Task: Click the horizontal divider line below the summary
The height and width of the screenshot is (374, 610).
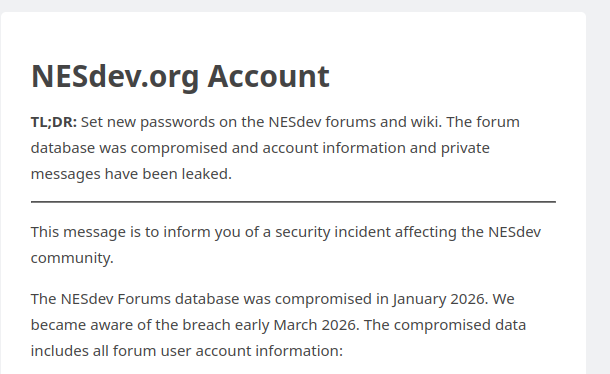Action: coord(293,202)
